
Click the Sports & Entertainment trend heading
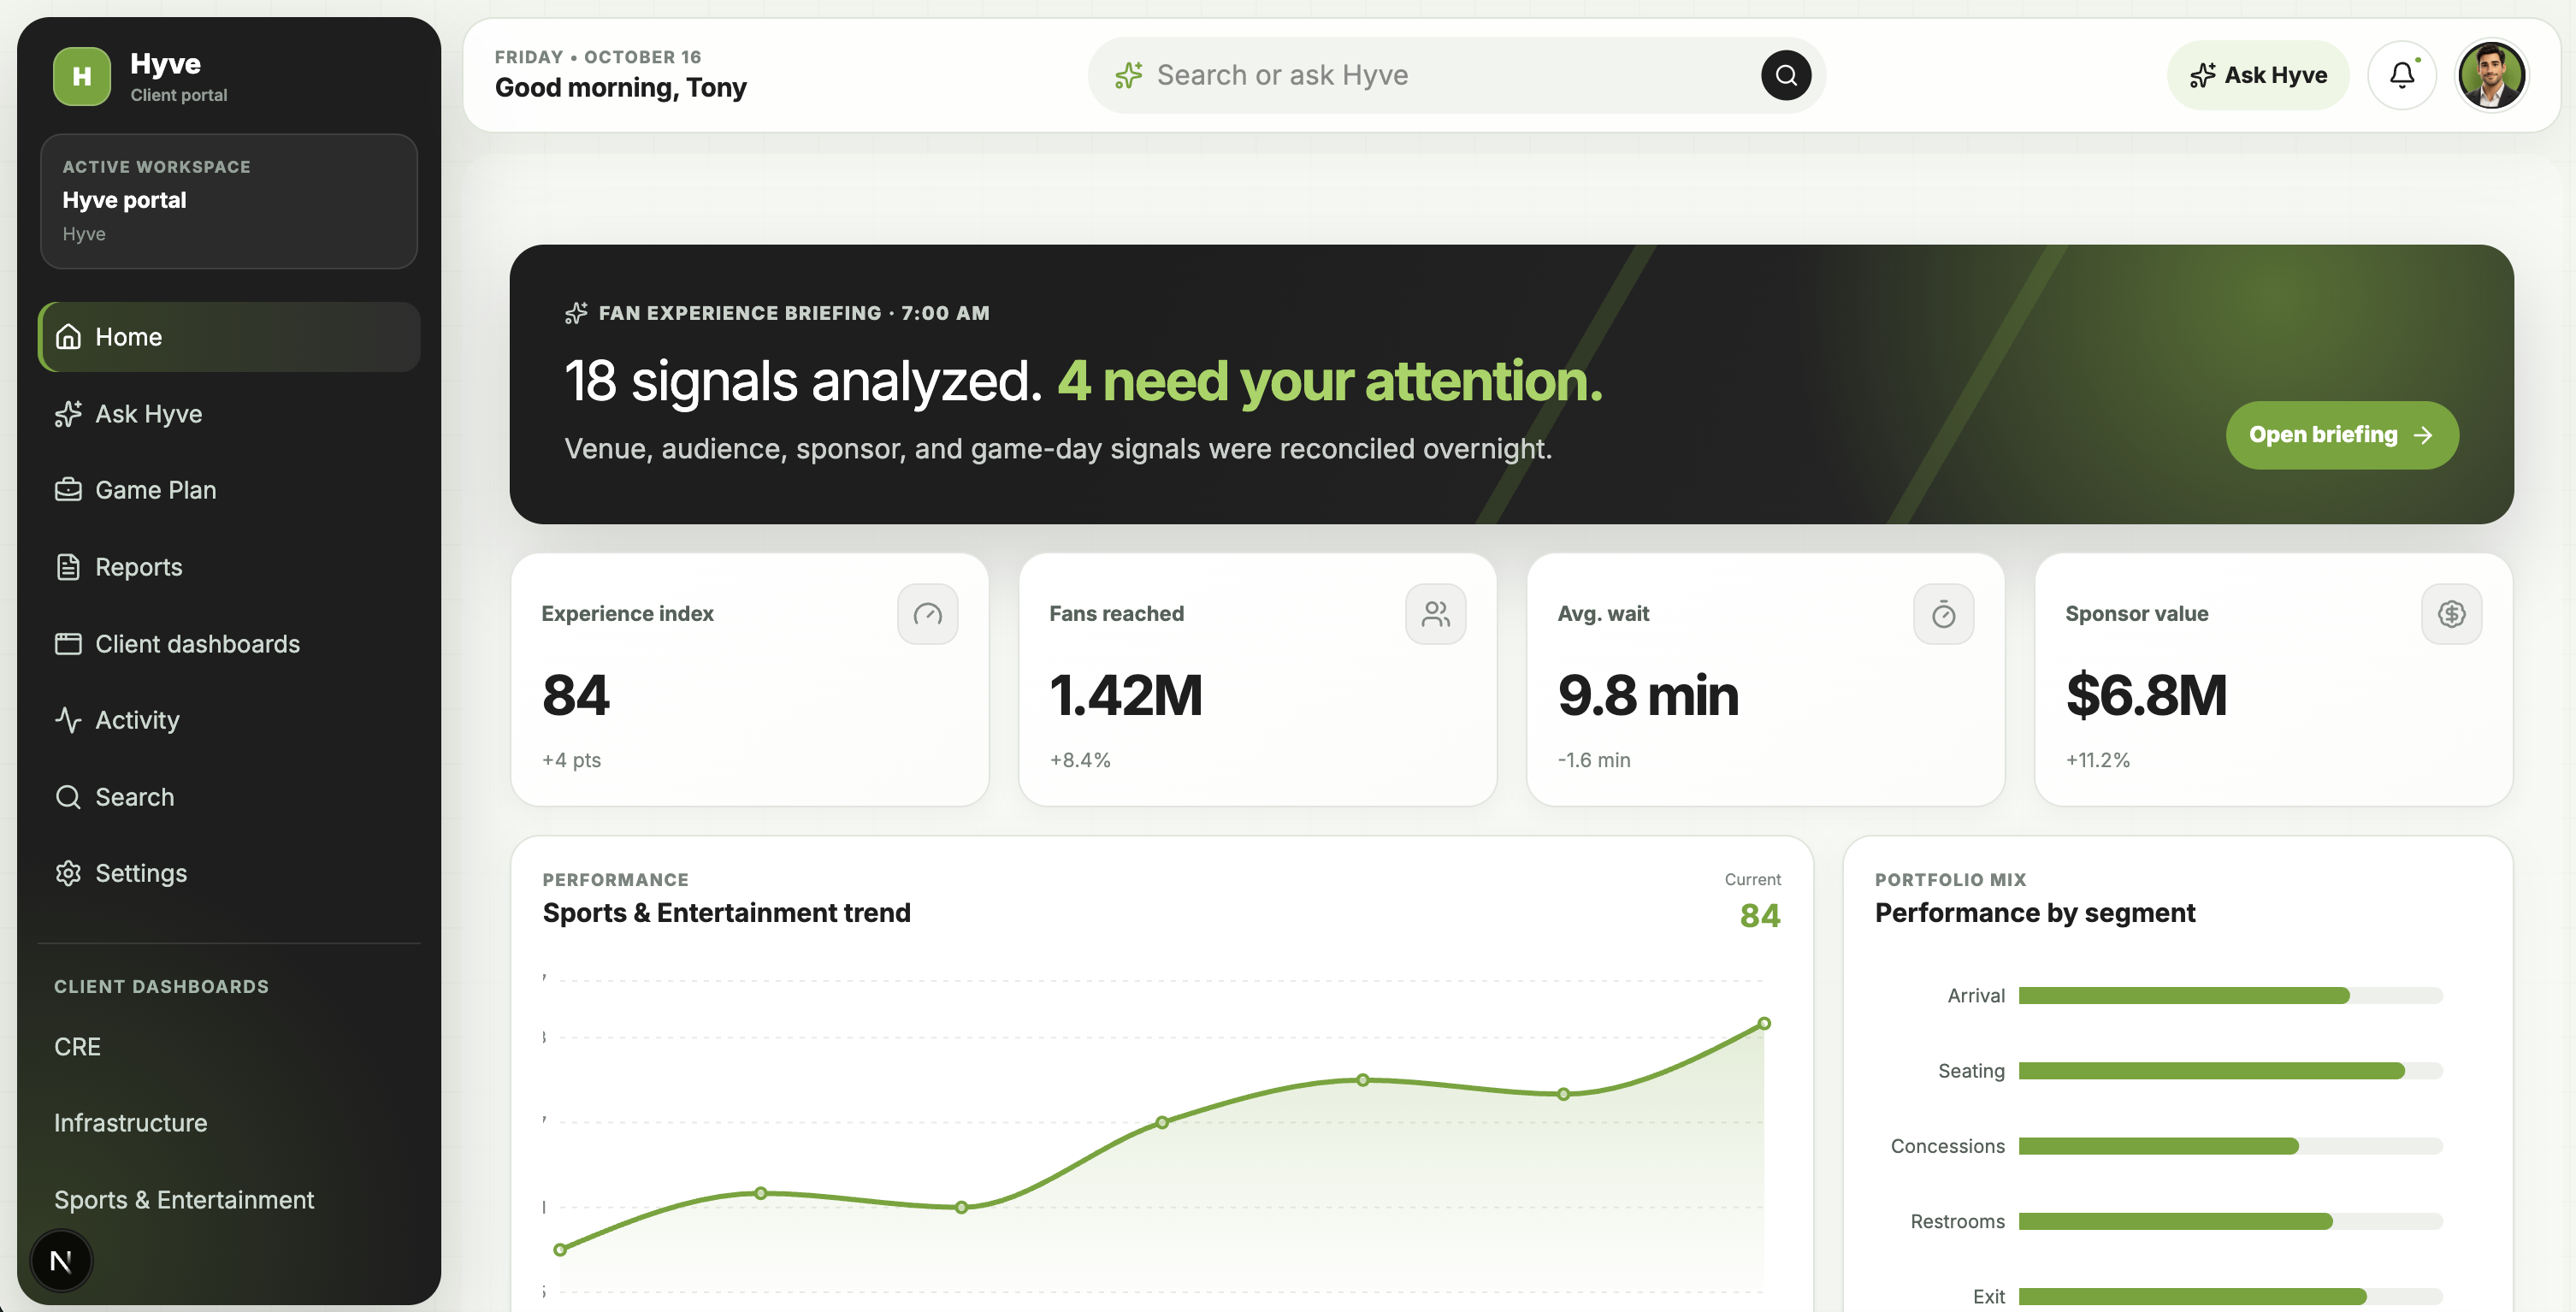pyautogui.click(x=727, y=913)
